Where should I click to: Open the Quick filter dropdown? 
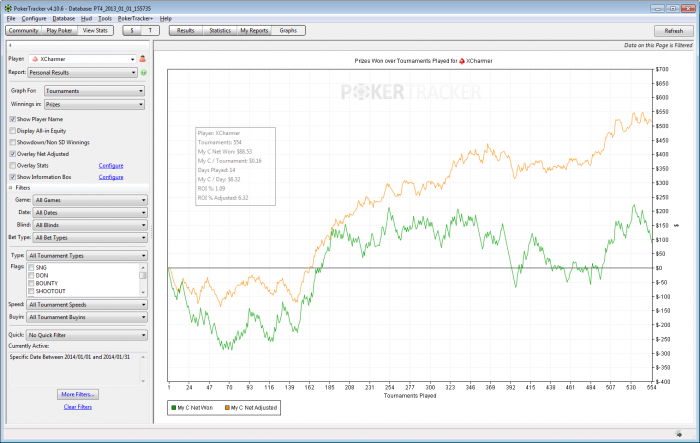tap(87, 335)
